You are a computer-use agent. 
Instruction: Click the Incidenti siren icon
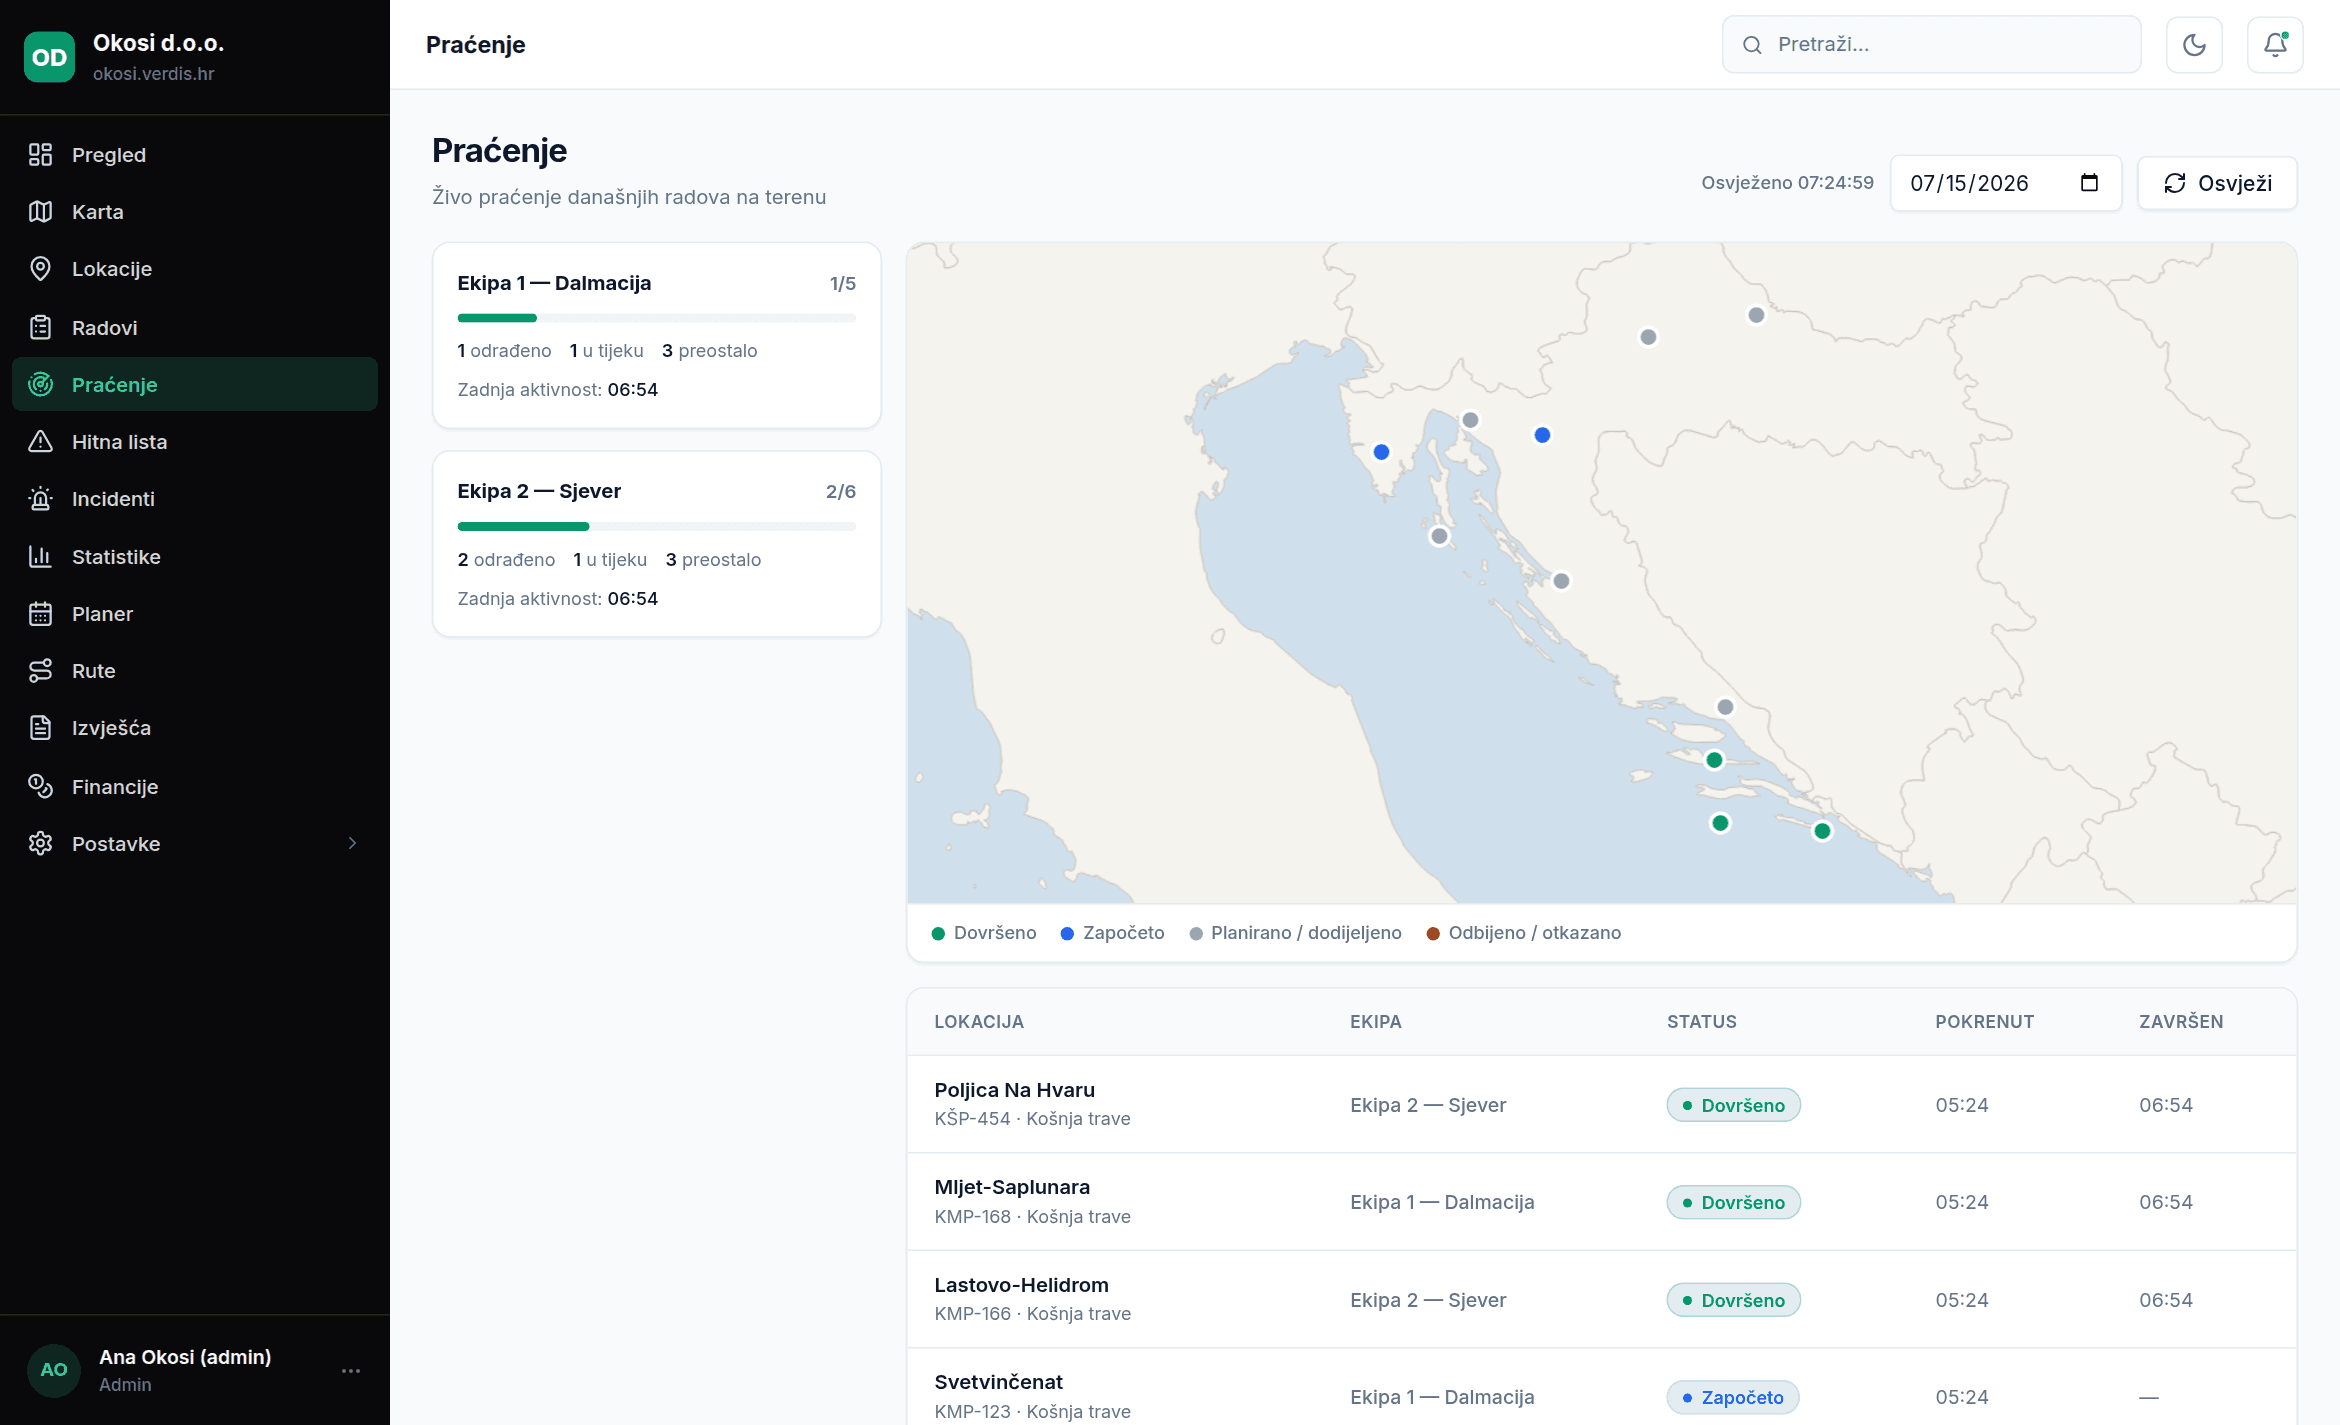tap(40, 498)
